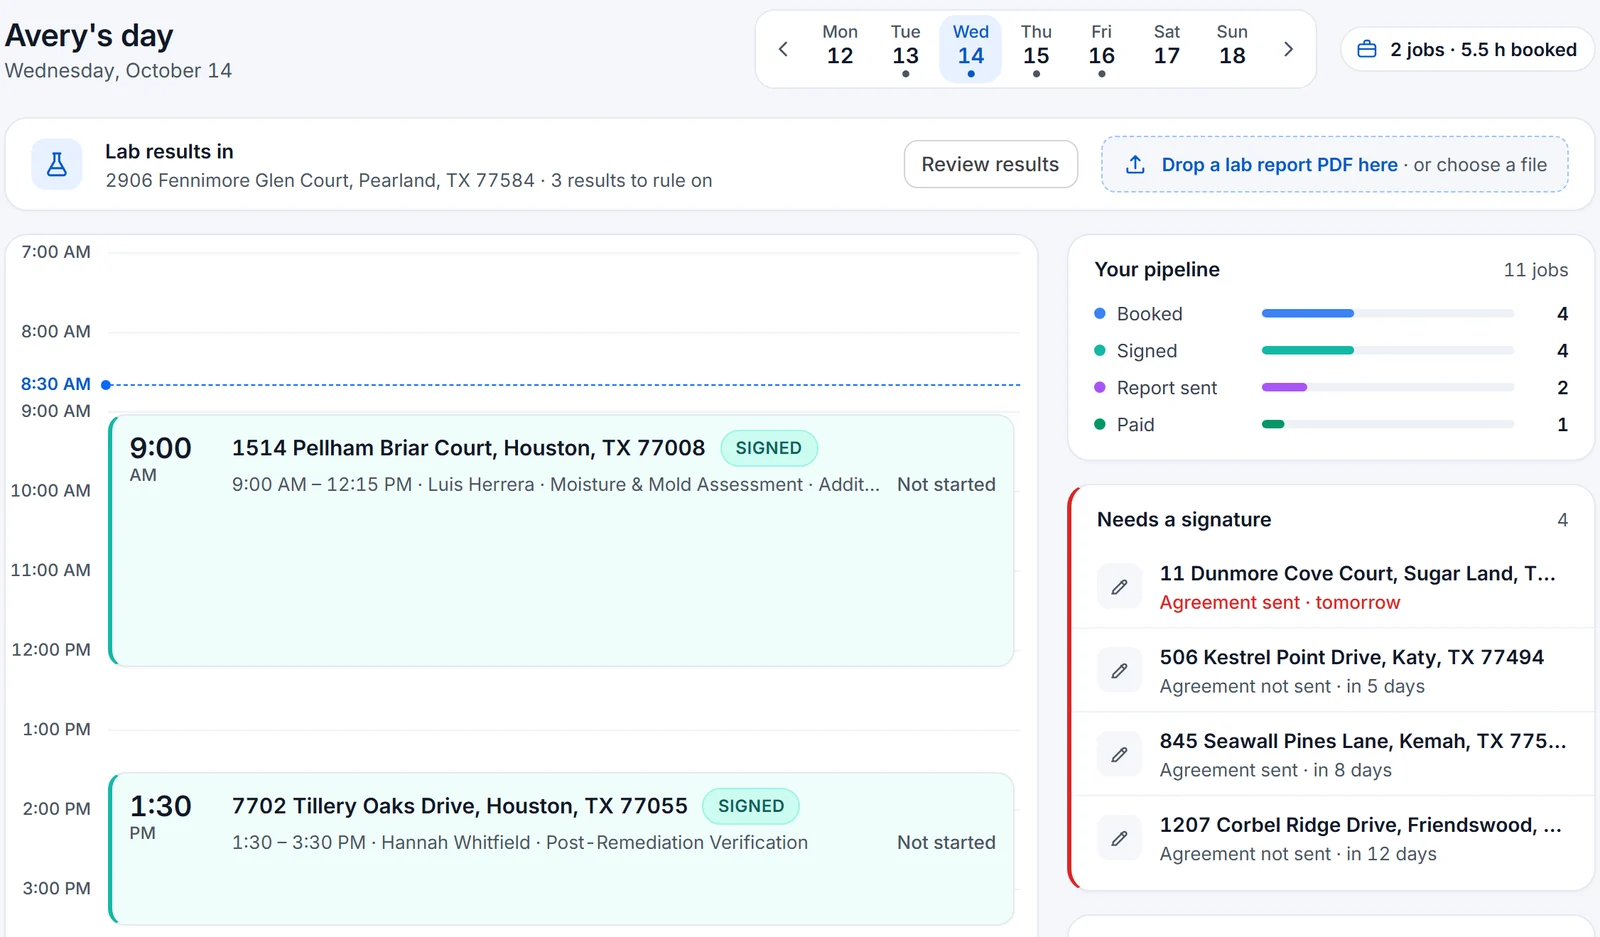Click '2 jobs · 5.5 h booked' pill
The height and width of the screenshot is (937, 1600).
1467,50
